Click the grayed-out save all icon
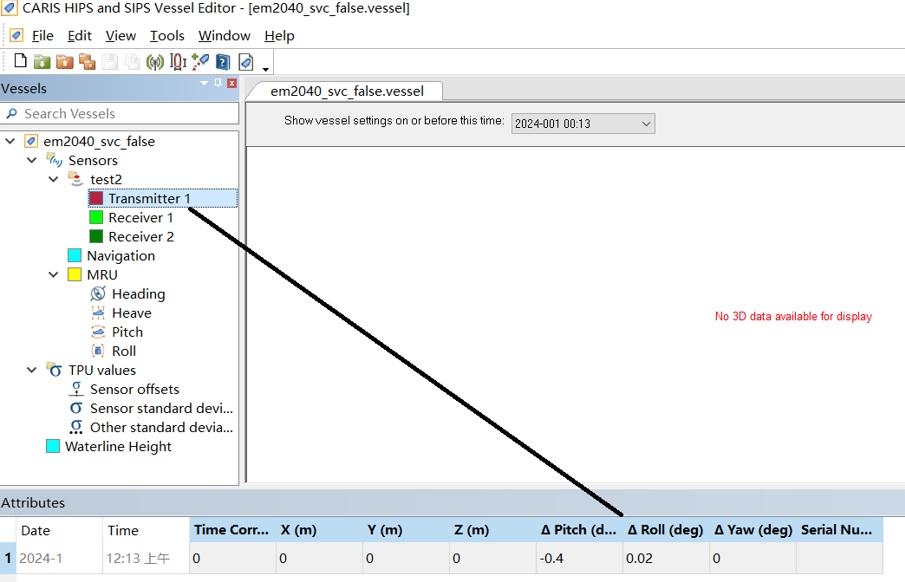The image size is (905, 582). [x=132, y=61]
